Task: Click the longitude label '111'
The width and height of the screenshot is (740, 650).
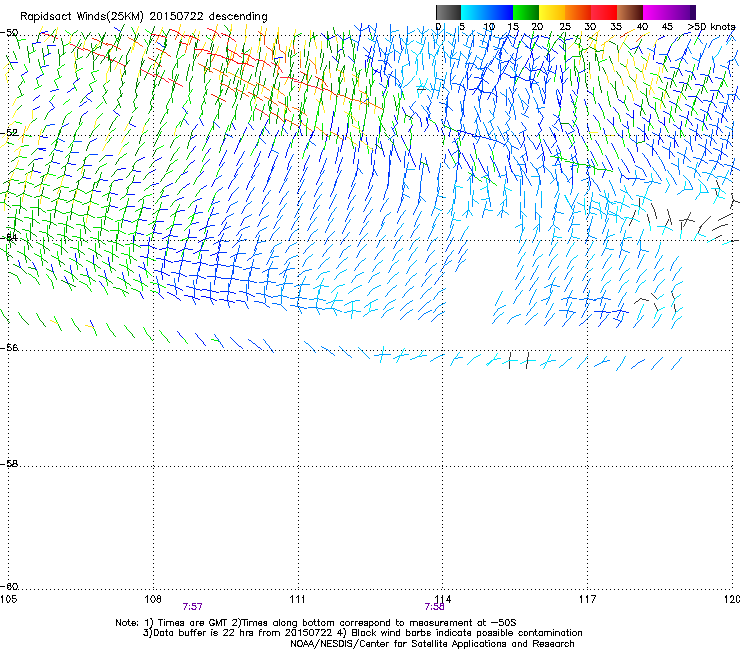Action: point(297,599)
